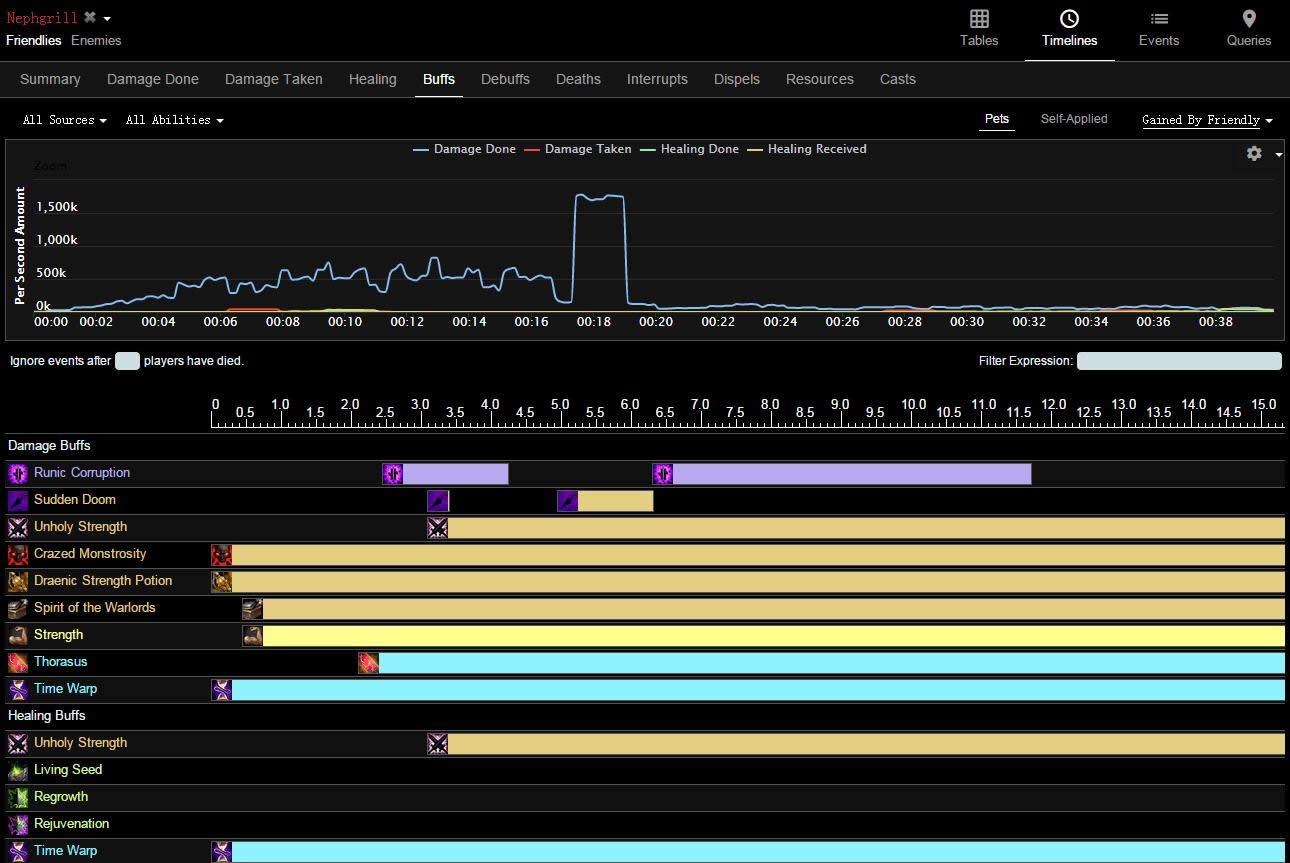Switch to the Damage Taken tab
Image resolution: width=1290 pixels, height=863 pixels.
(x=273, y=79)
